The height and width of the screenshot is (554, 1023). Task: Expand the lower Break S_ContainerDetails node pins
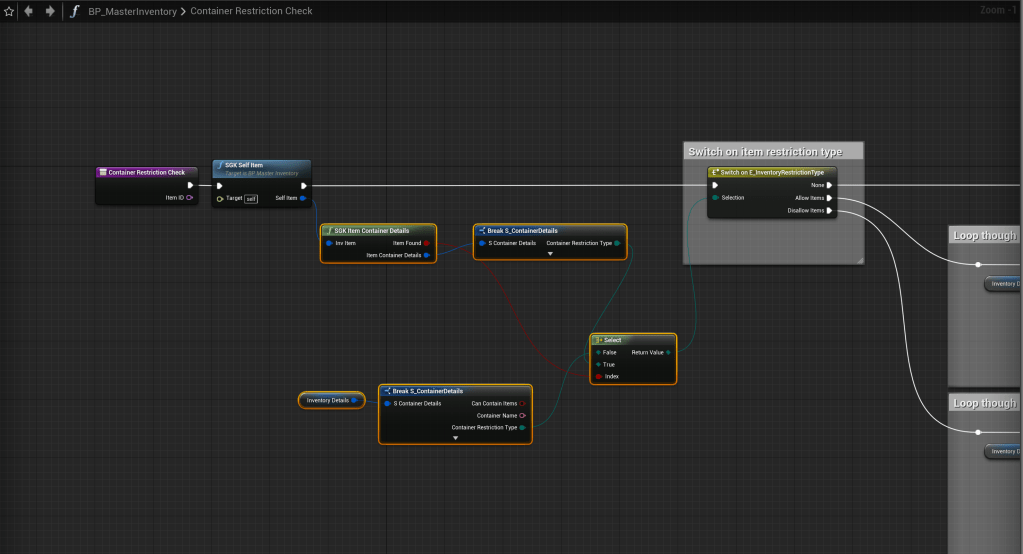455,438
